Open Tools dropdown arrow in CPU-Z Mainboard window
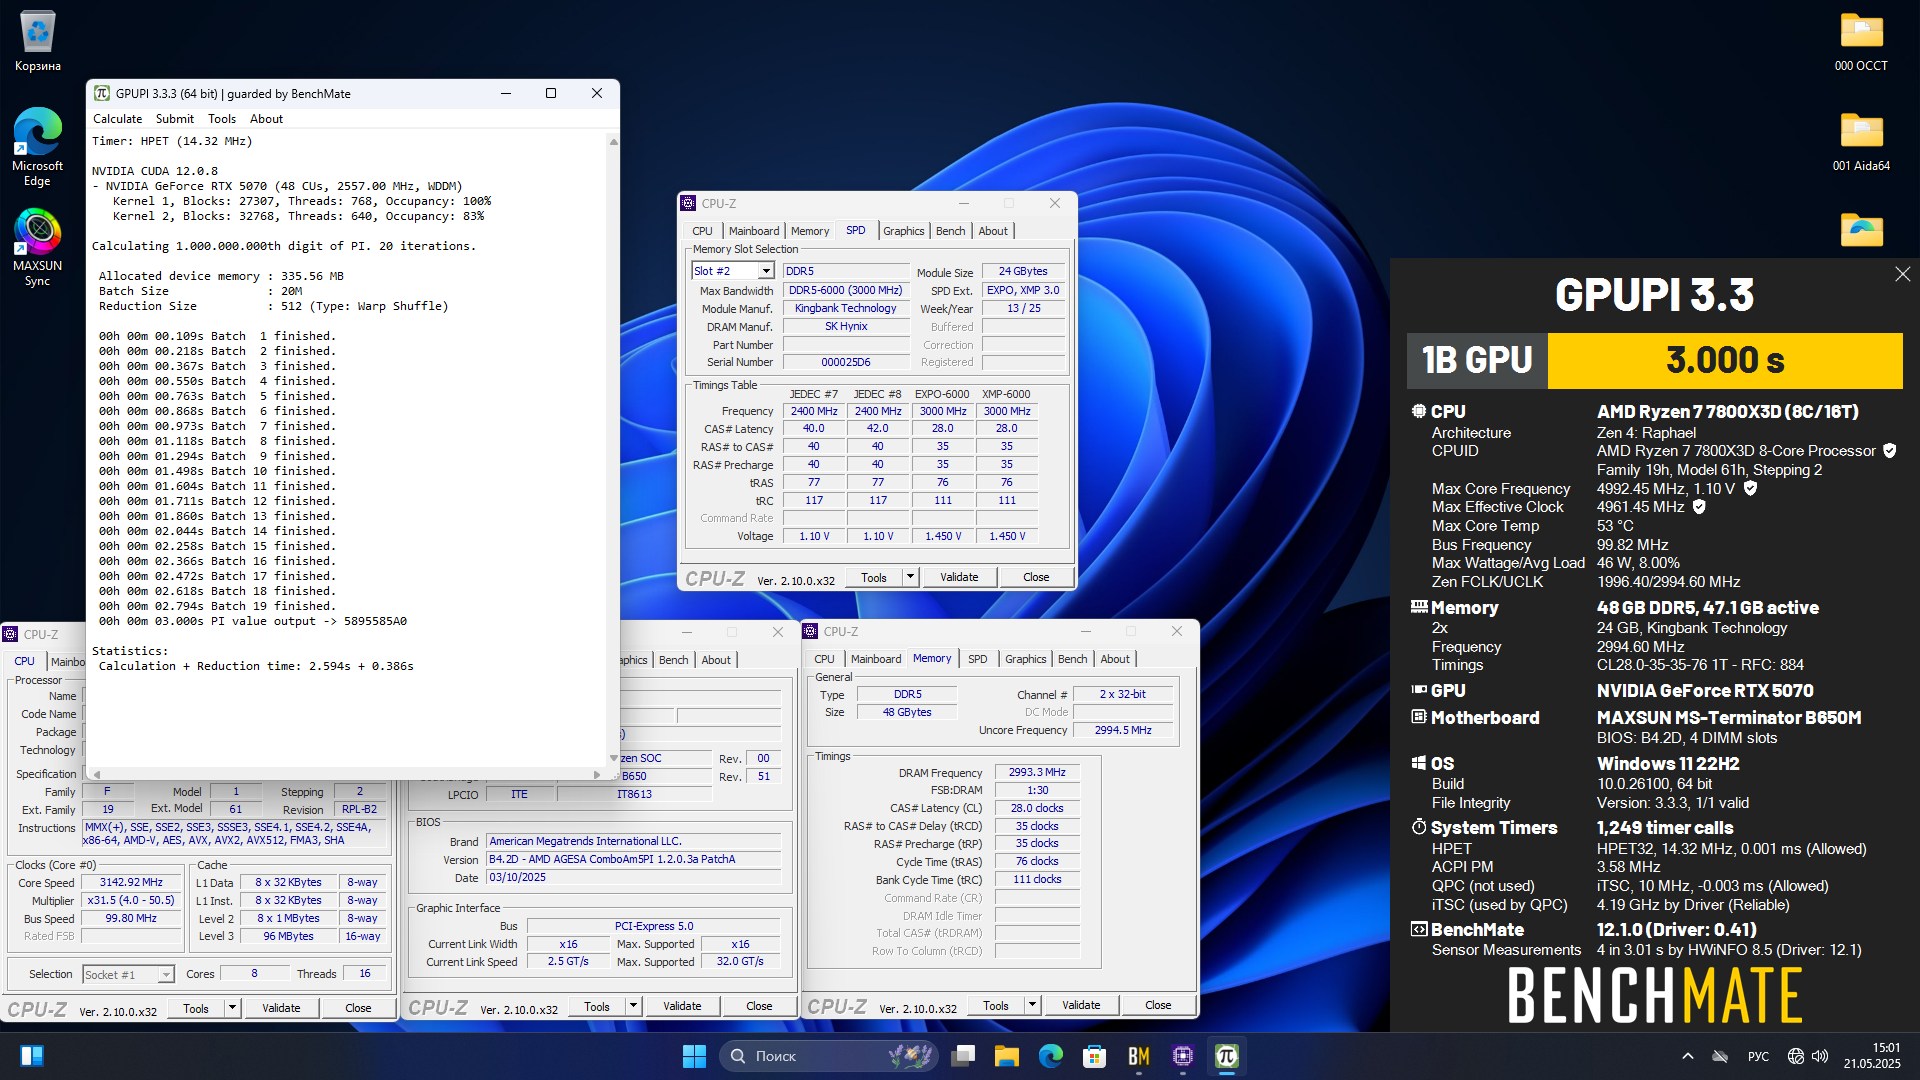This screenshot has height=1080, width=1920. [x=633, y=1006]
